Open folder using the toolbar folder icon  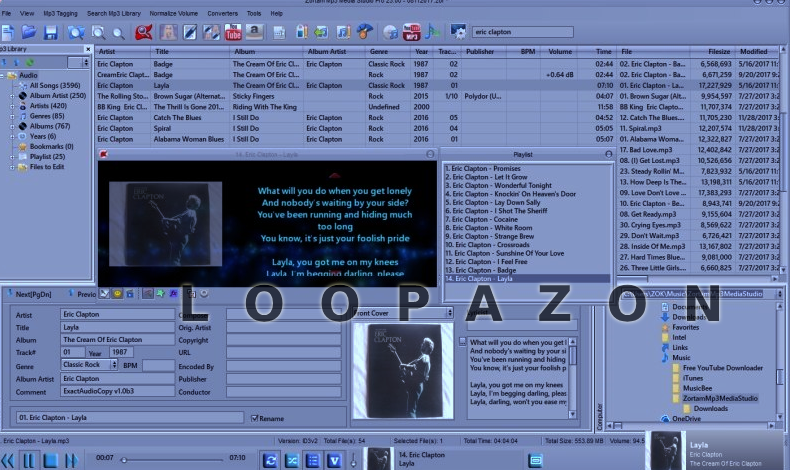click(x=29, y=33)
